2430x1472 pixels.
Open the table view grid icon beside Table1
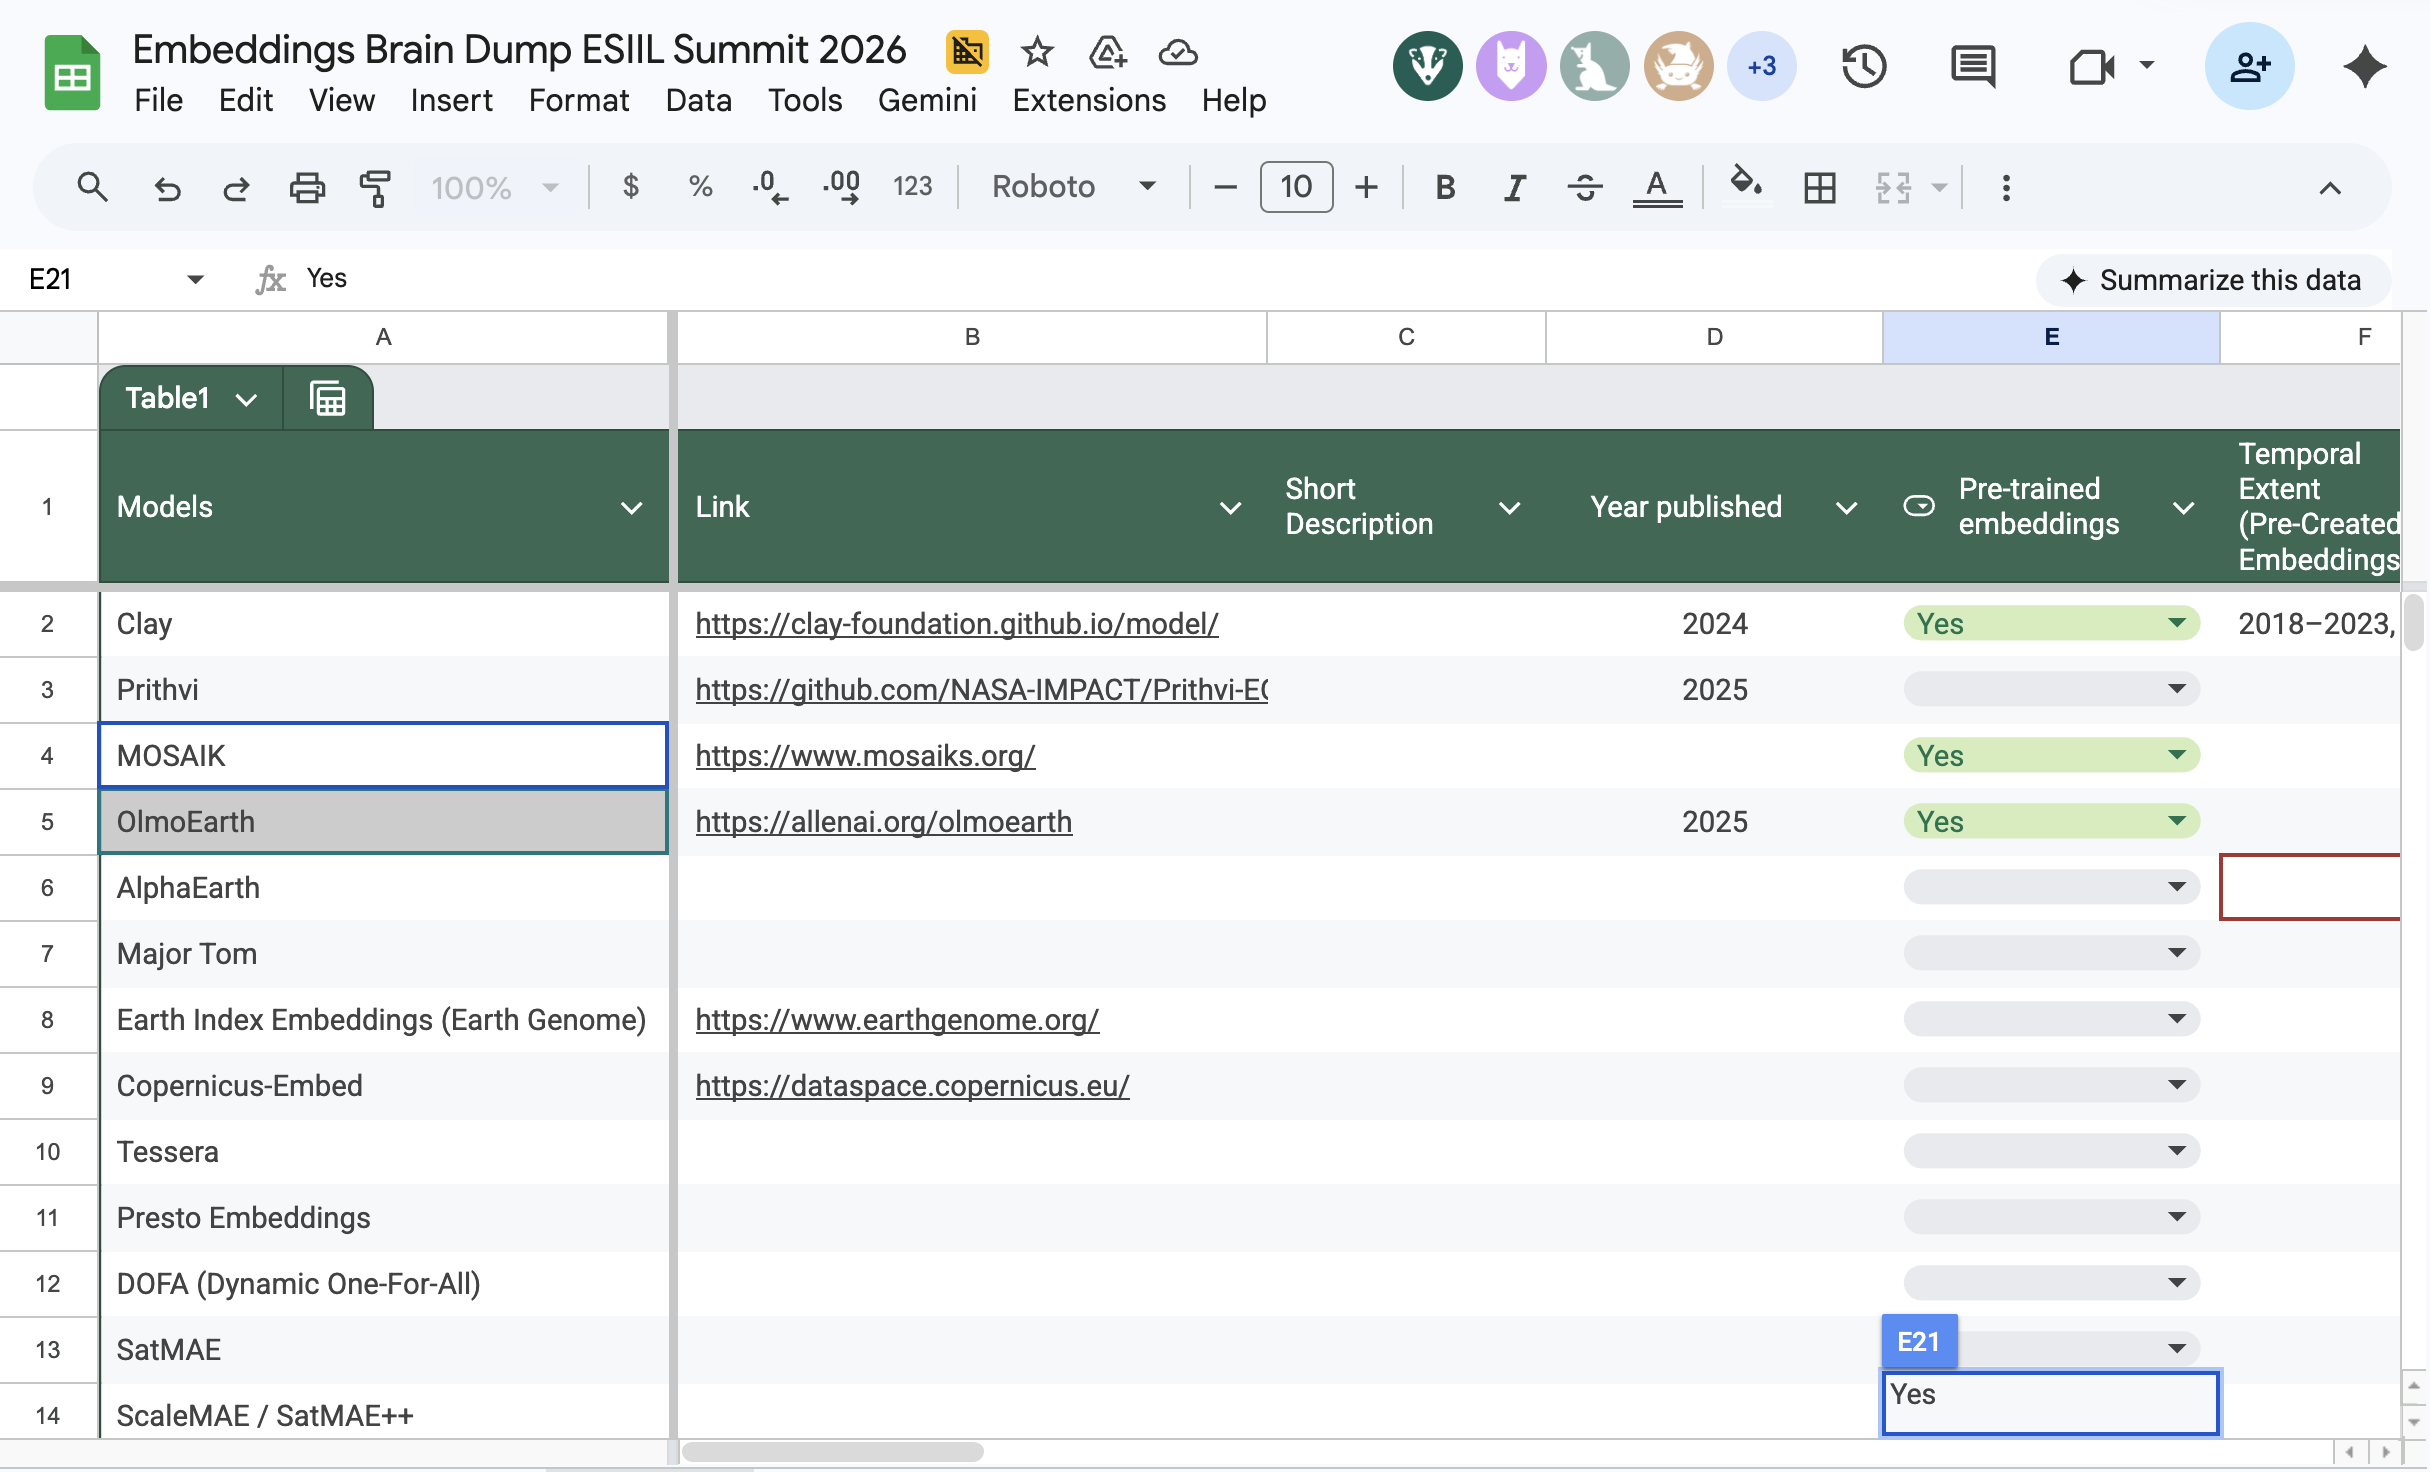click(x=328, y=398)
